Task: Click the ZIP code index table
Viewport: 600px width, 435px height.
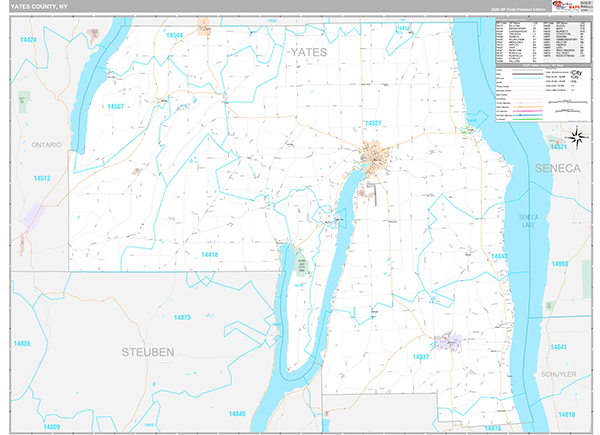Action: pyautogui.click(x=543, y=42)
